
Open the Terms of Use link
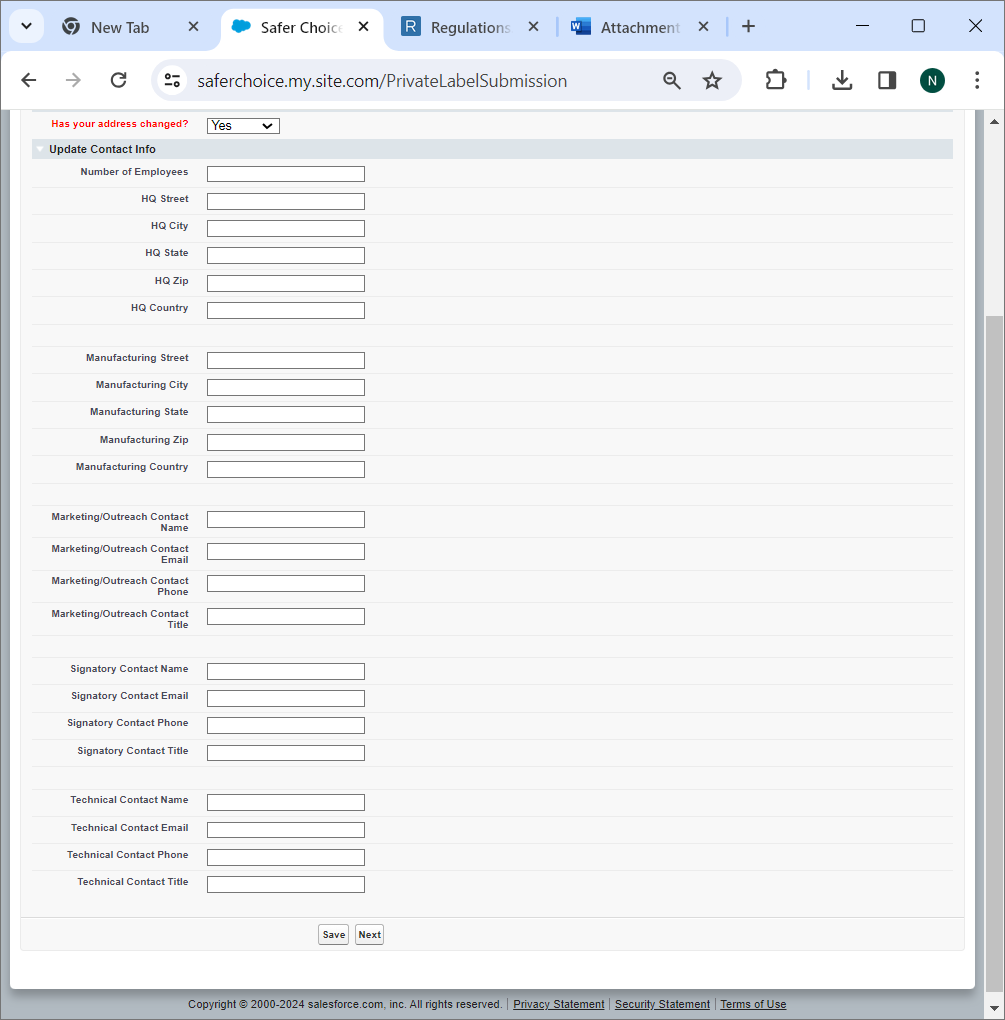[753, 1004]
